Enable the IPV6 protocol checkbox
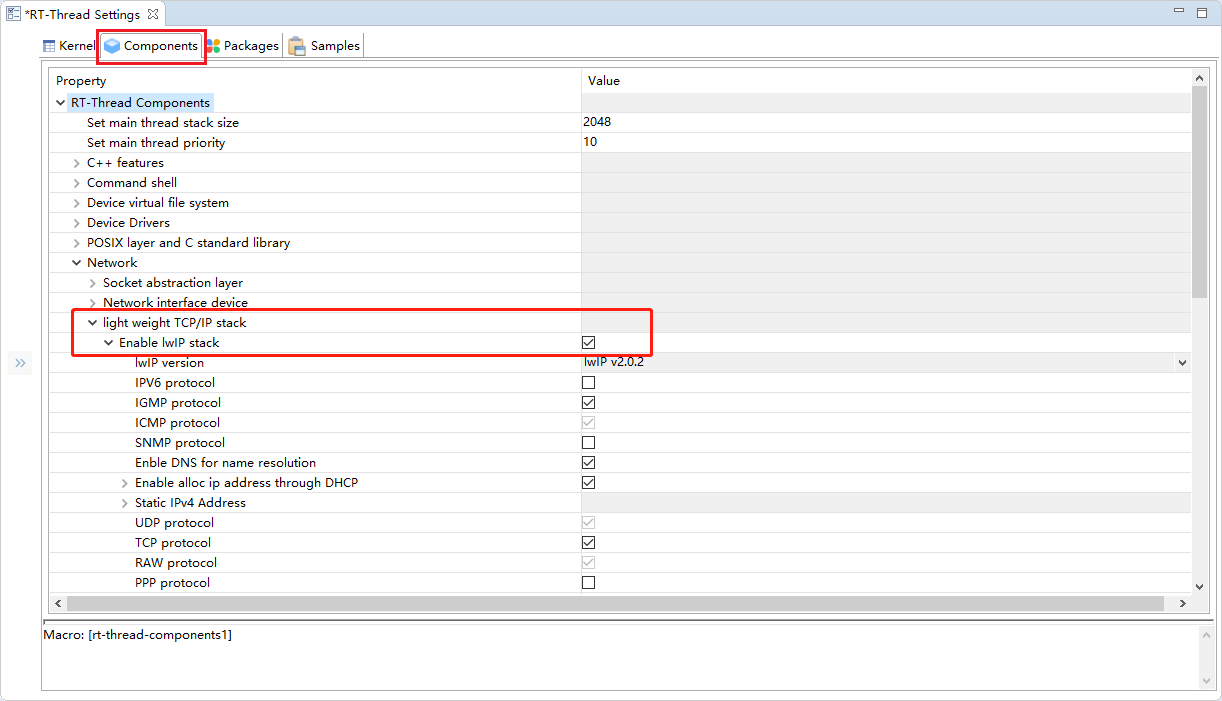The height and width of the screenshot is (701, 1222). [x=588, y=383]
